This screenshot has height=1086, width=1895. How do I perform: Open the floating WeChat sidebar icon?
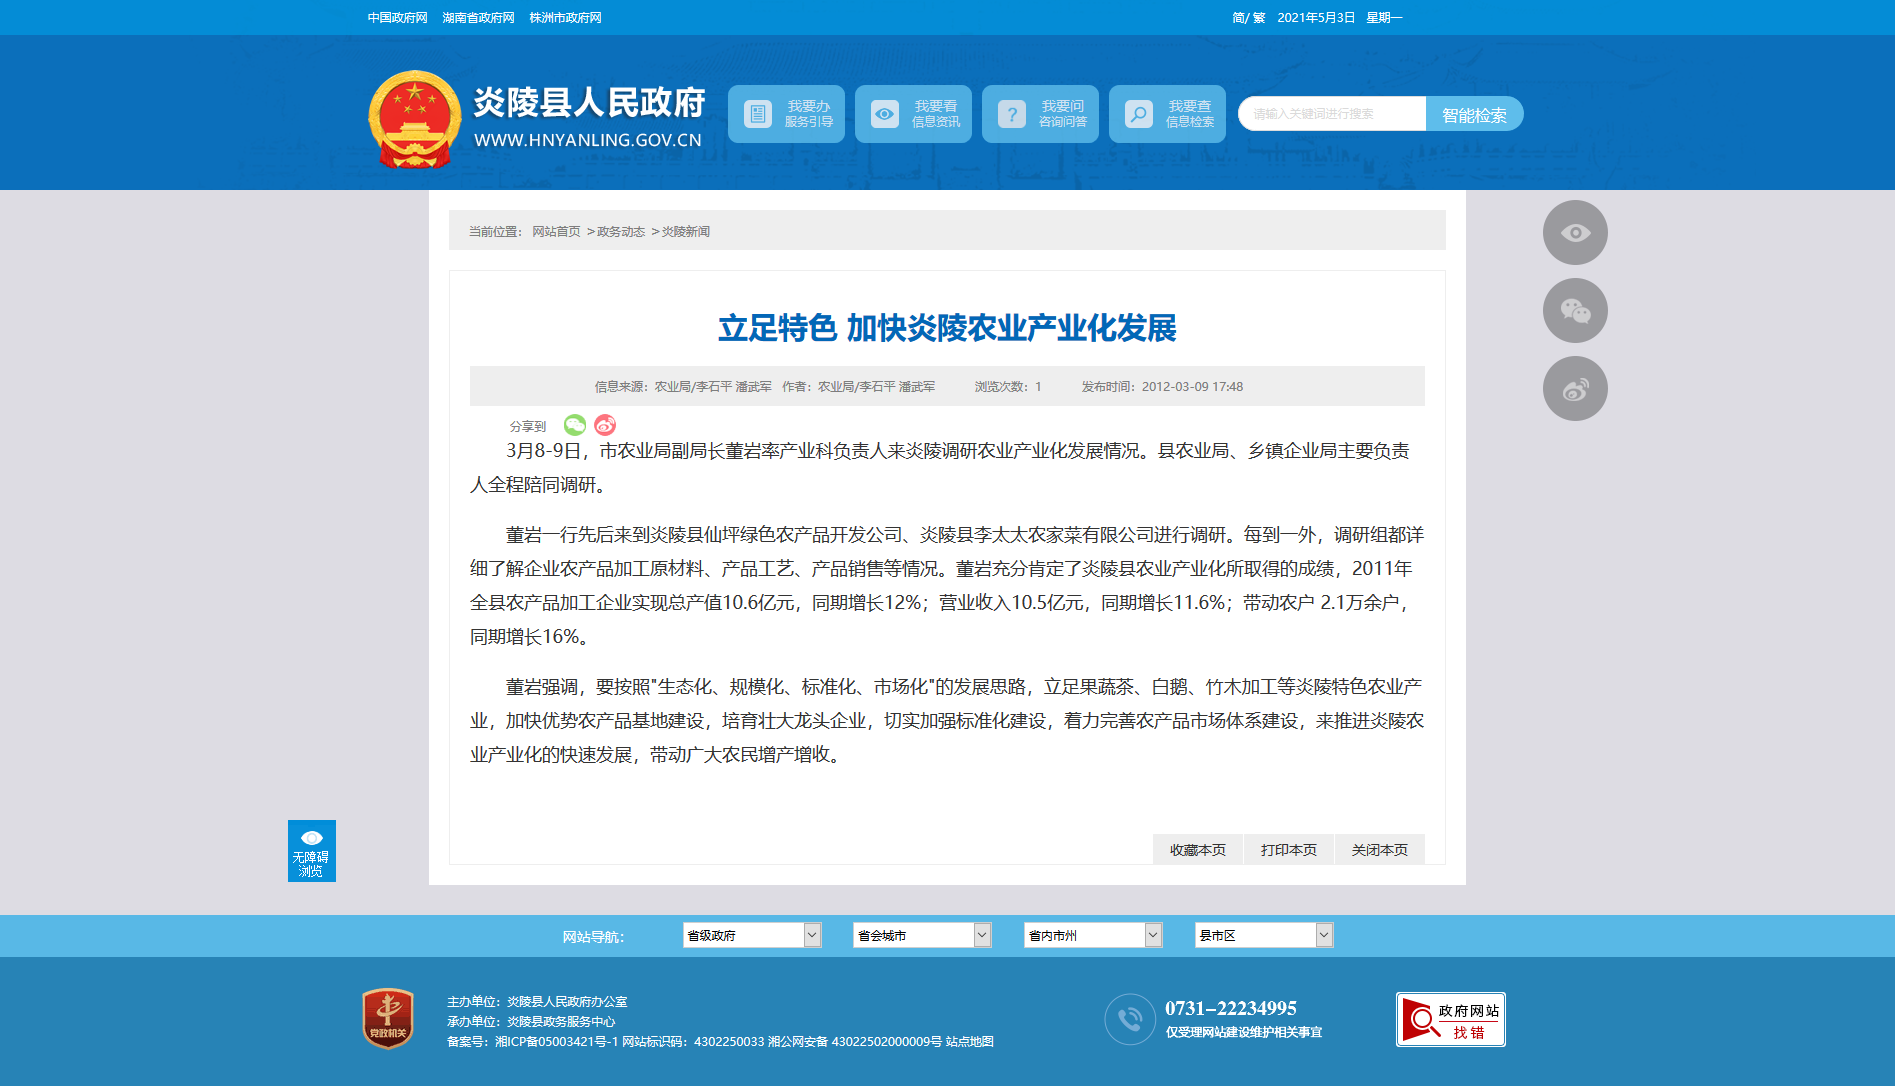point(1575,311)
